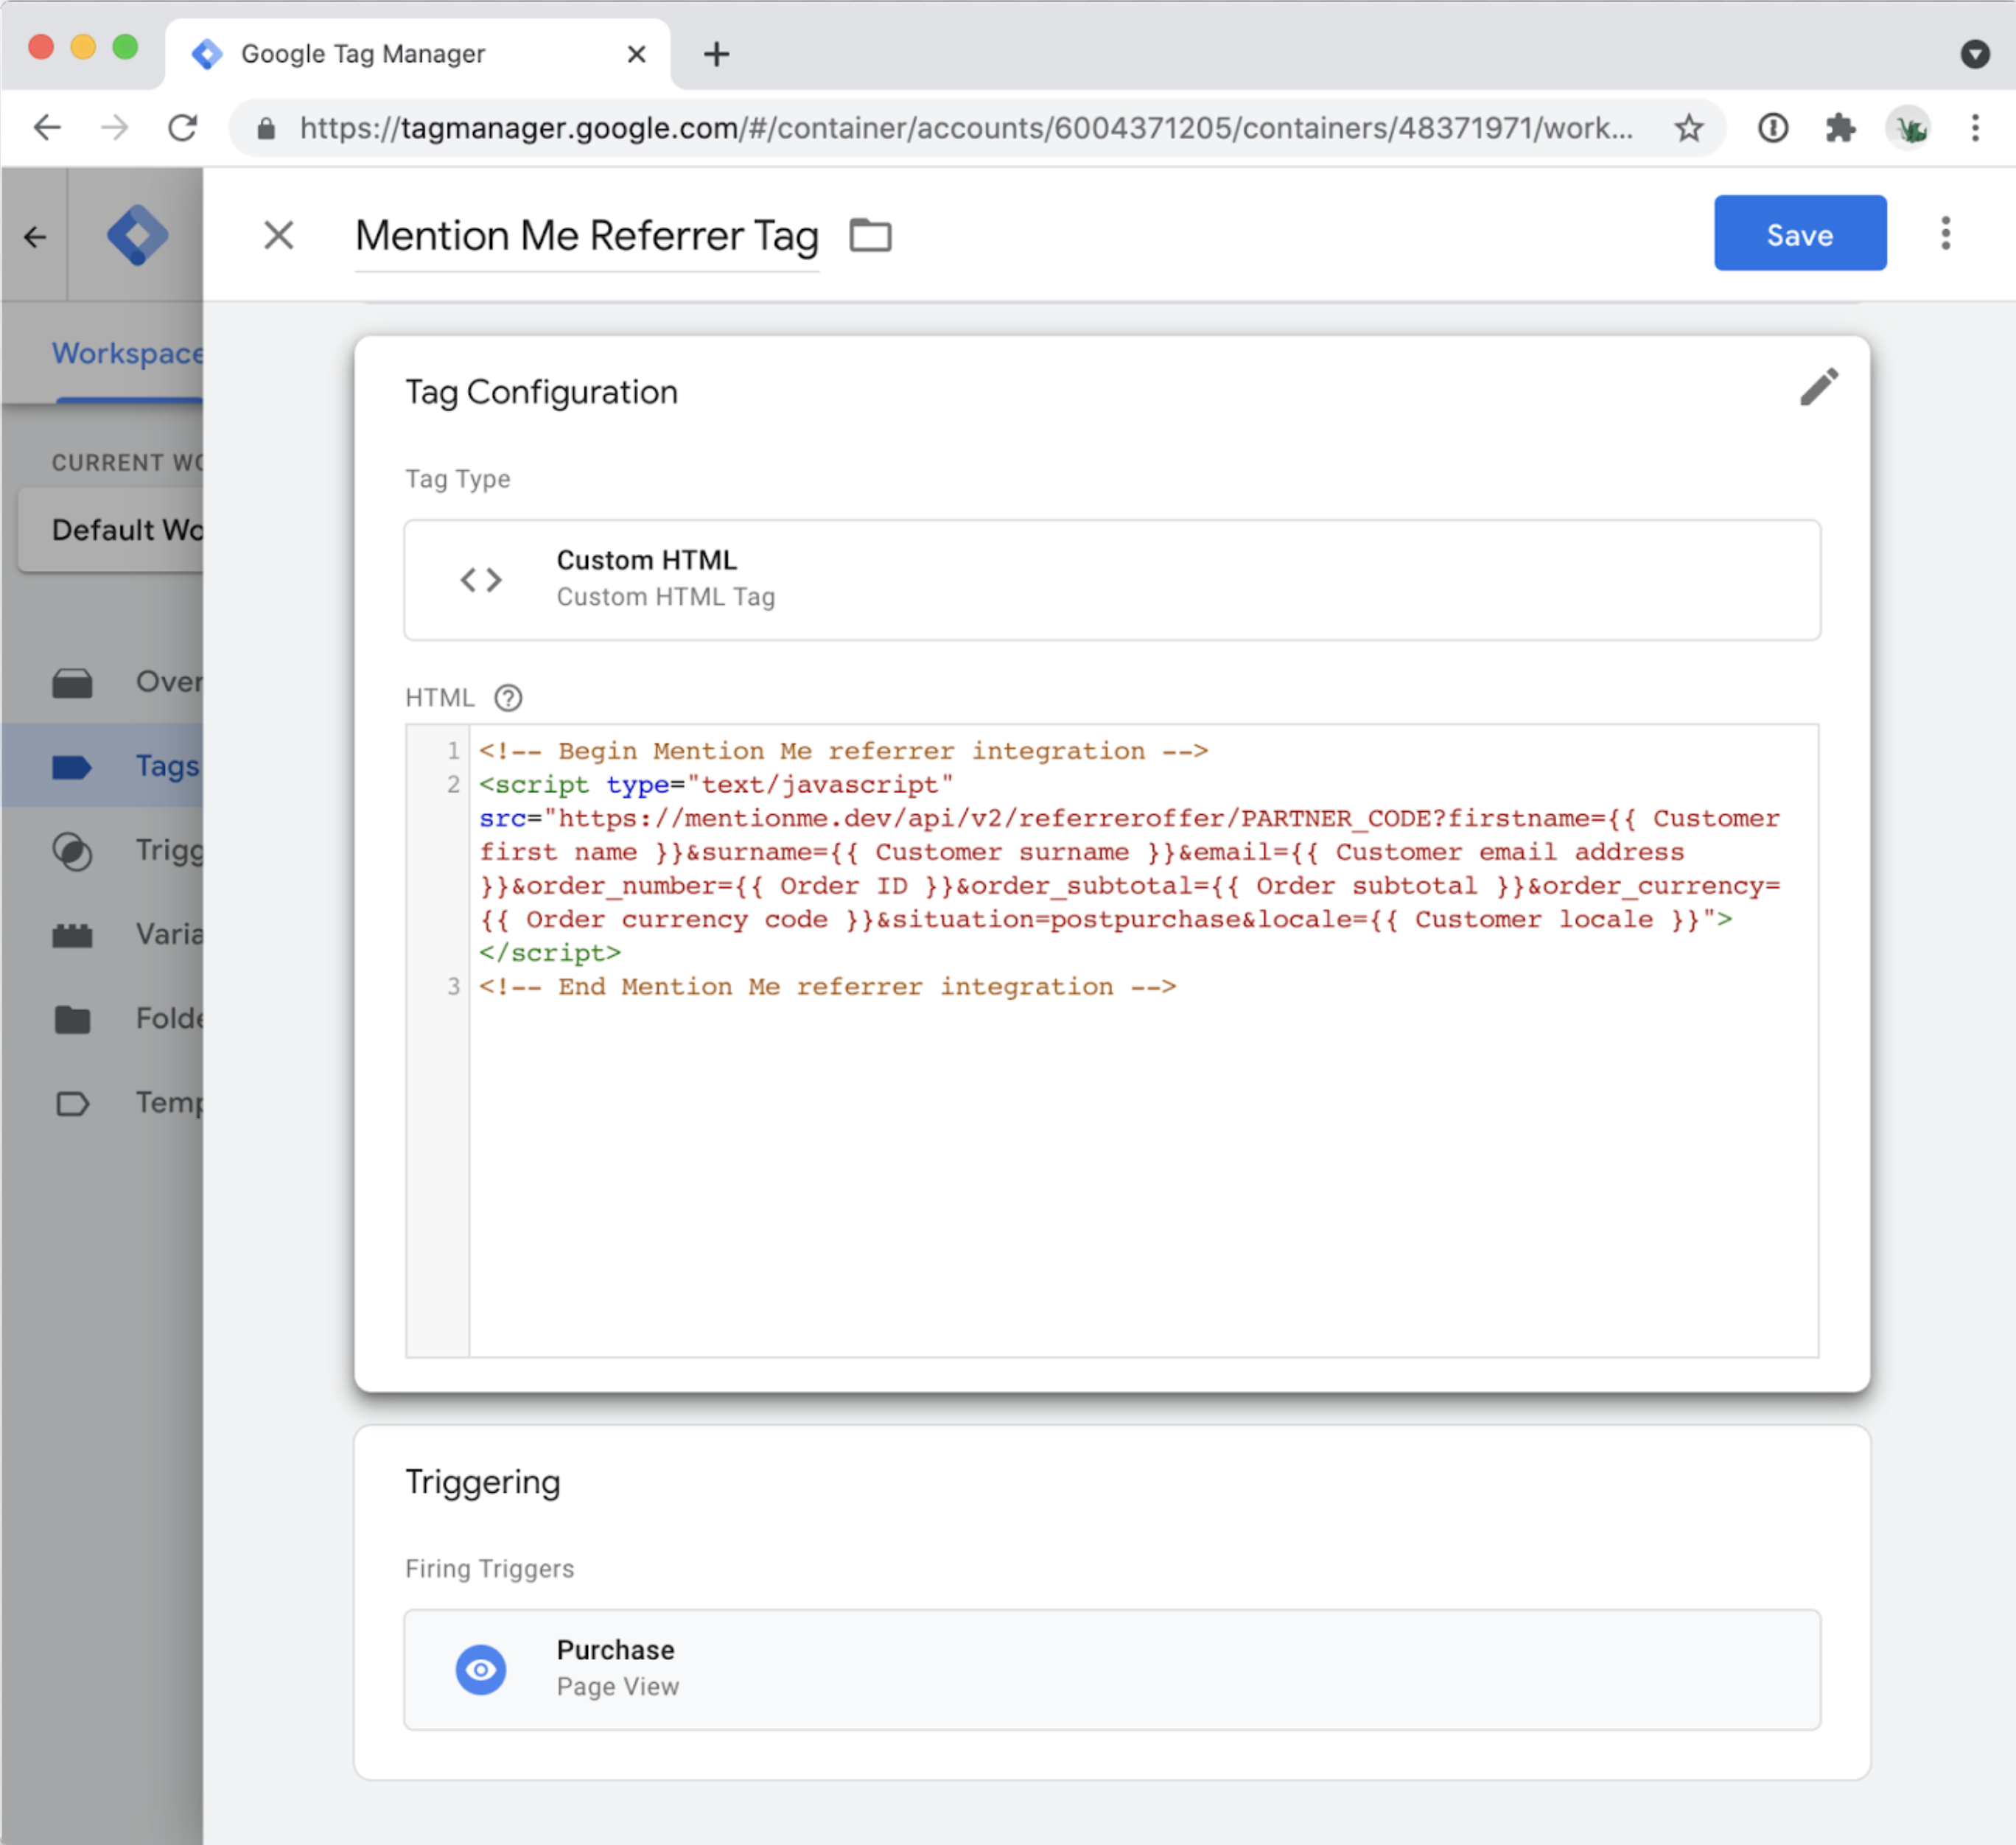Click the browser profile avatar
The height and width of the screenshot is (1845, 2016).
coord(1908,128)
